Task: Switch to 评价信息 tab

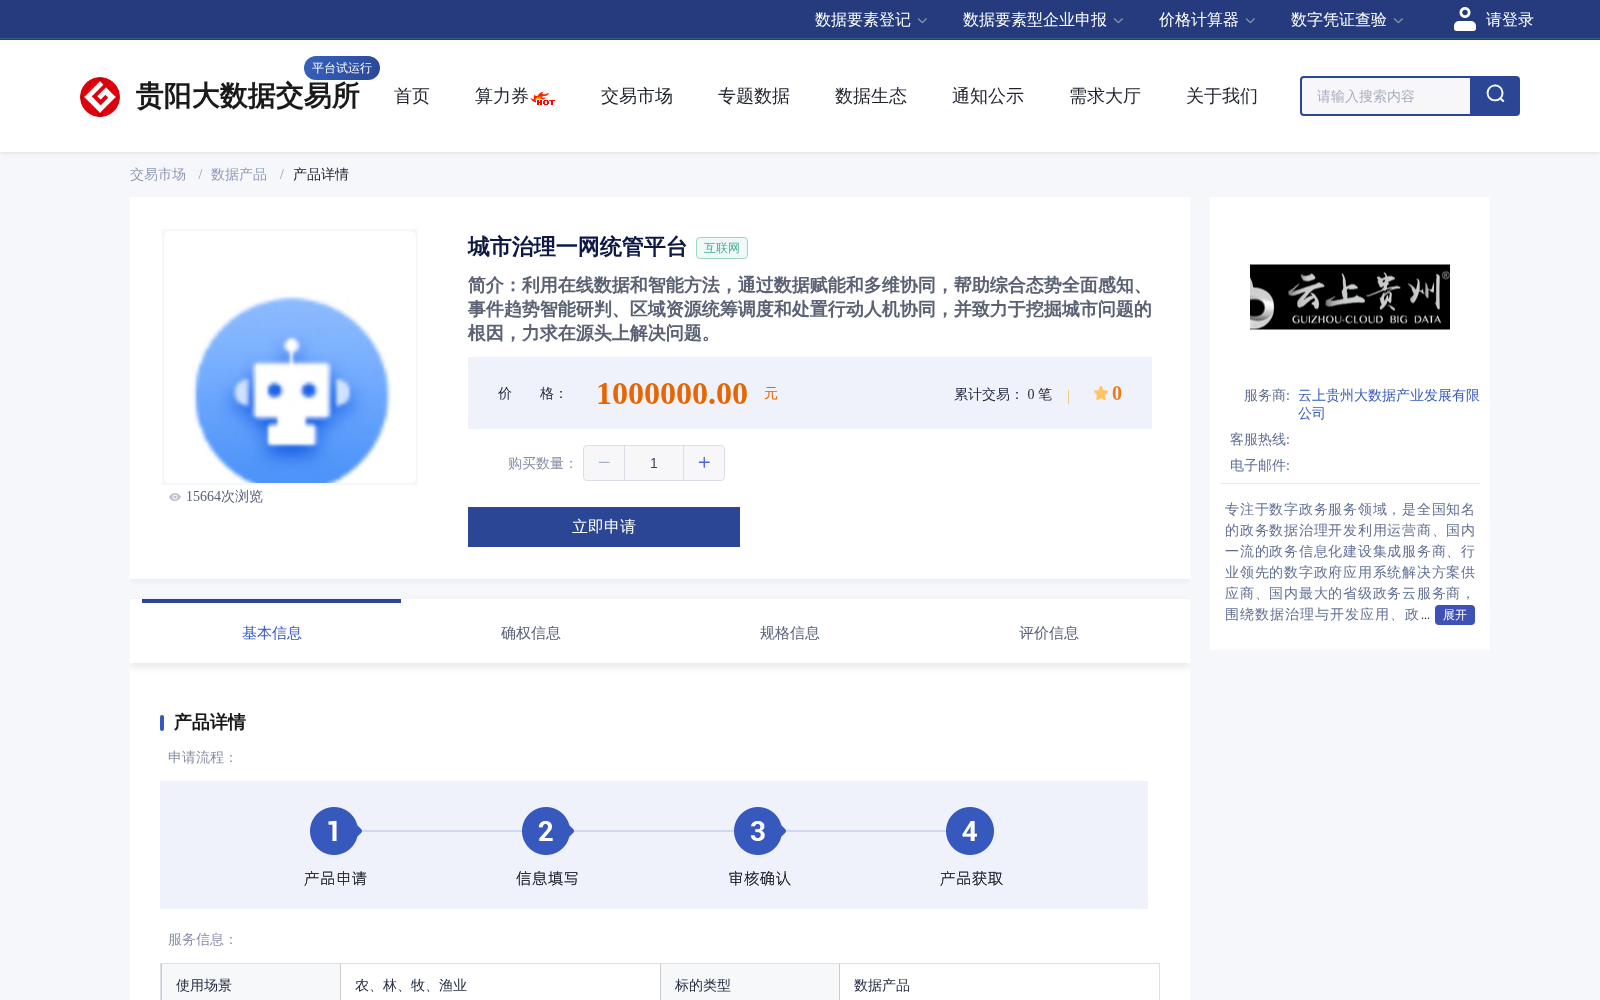Action: [1049, 633]
